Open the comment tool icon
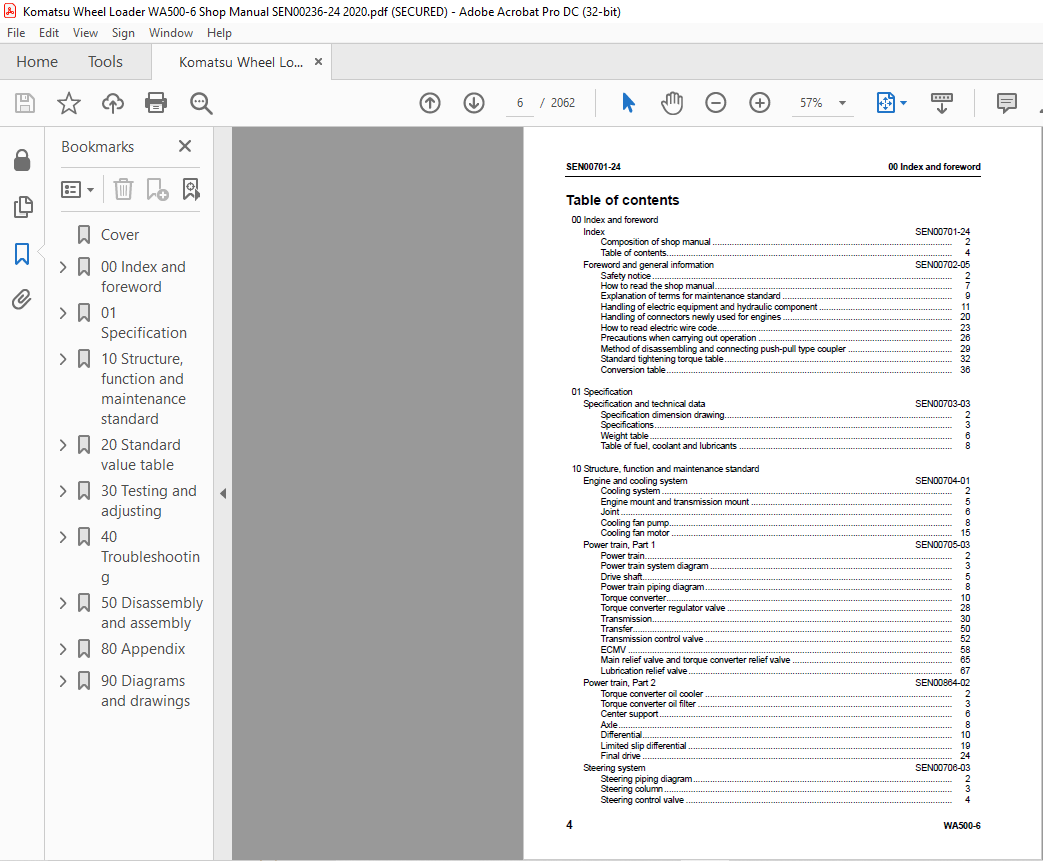Viewport: 1043px width, 861px height. (1006, 103)
